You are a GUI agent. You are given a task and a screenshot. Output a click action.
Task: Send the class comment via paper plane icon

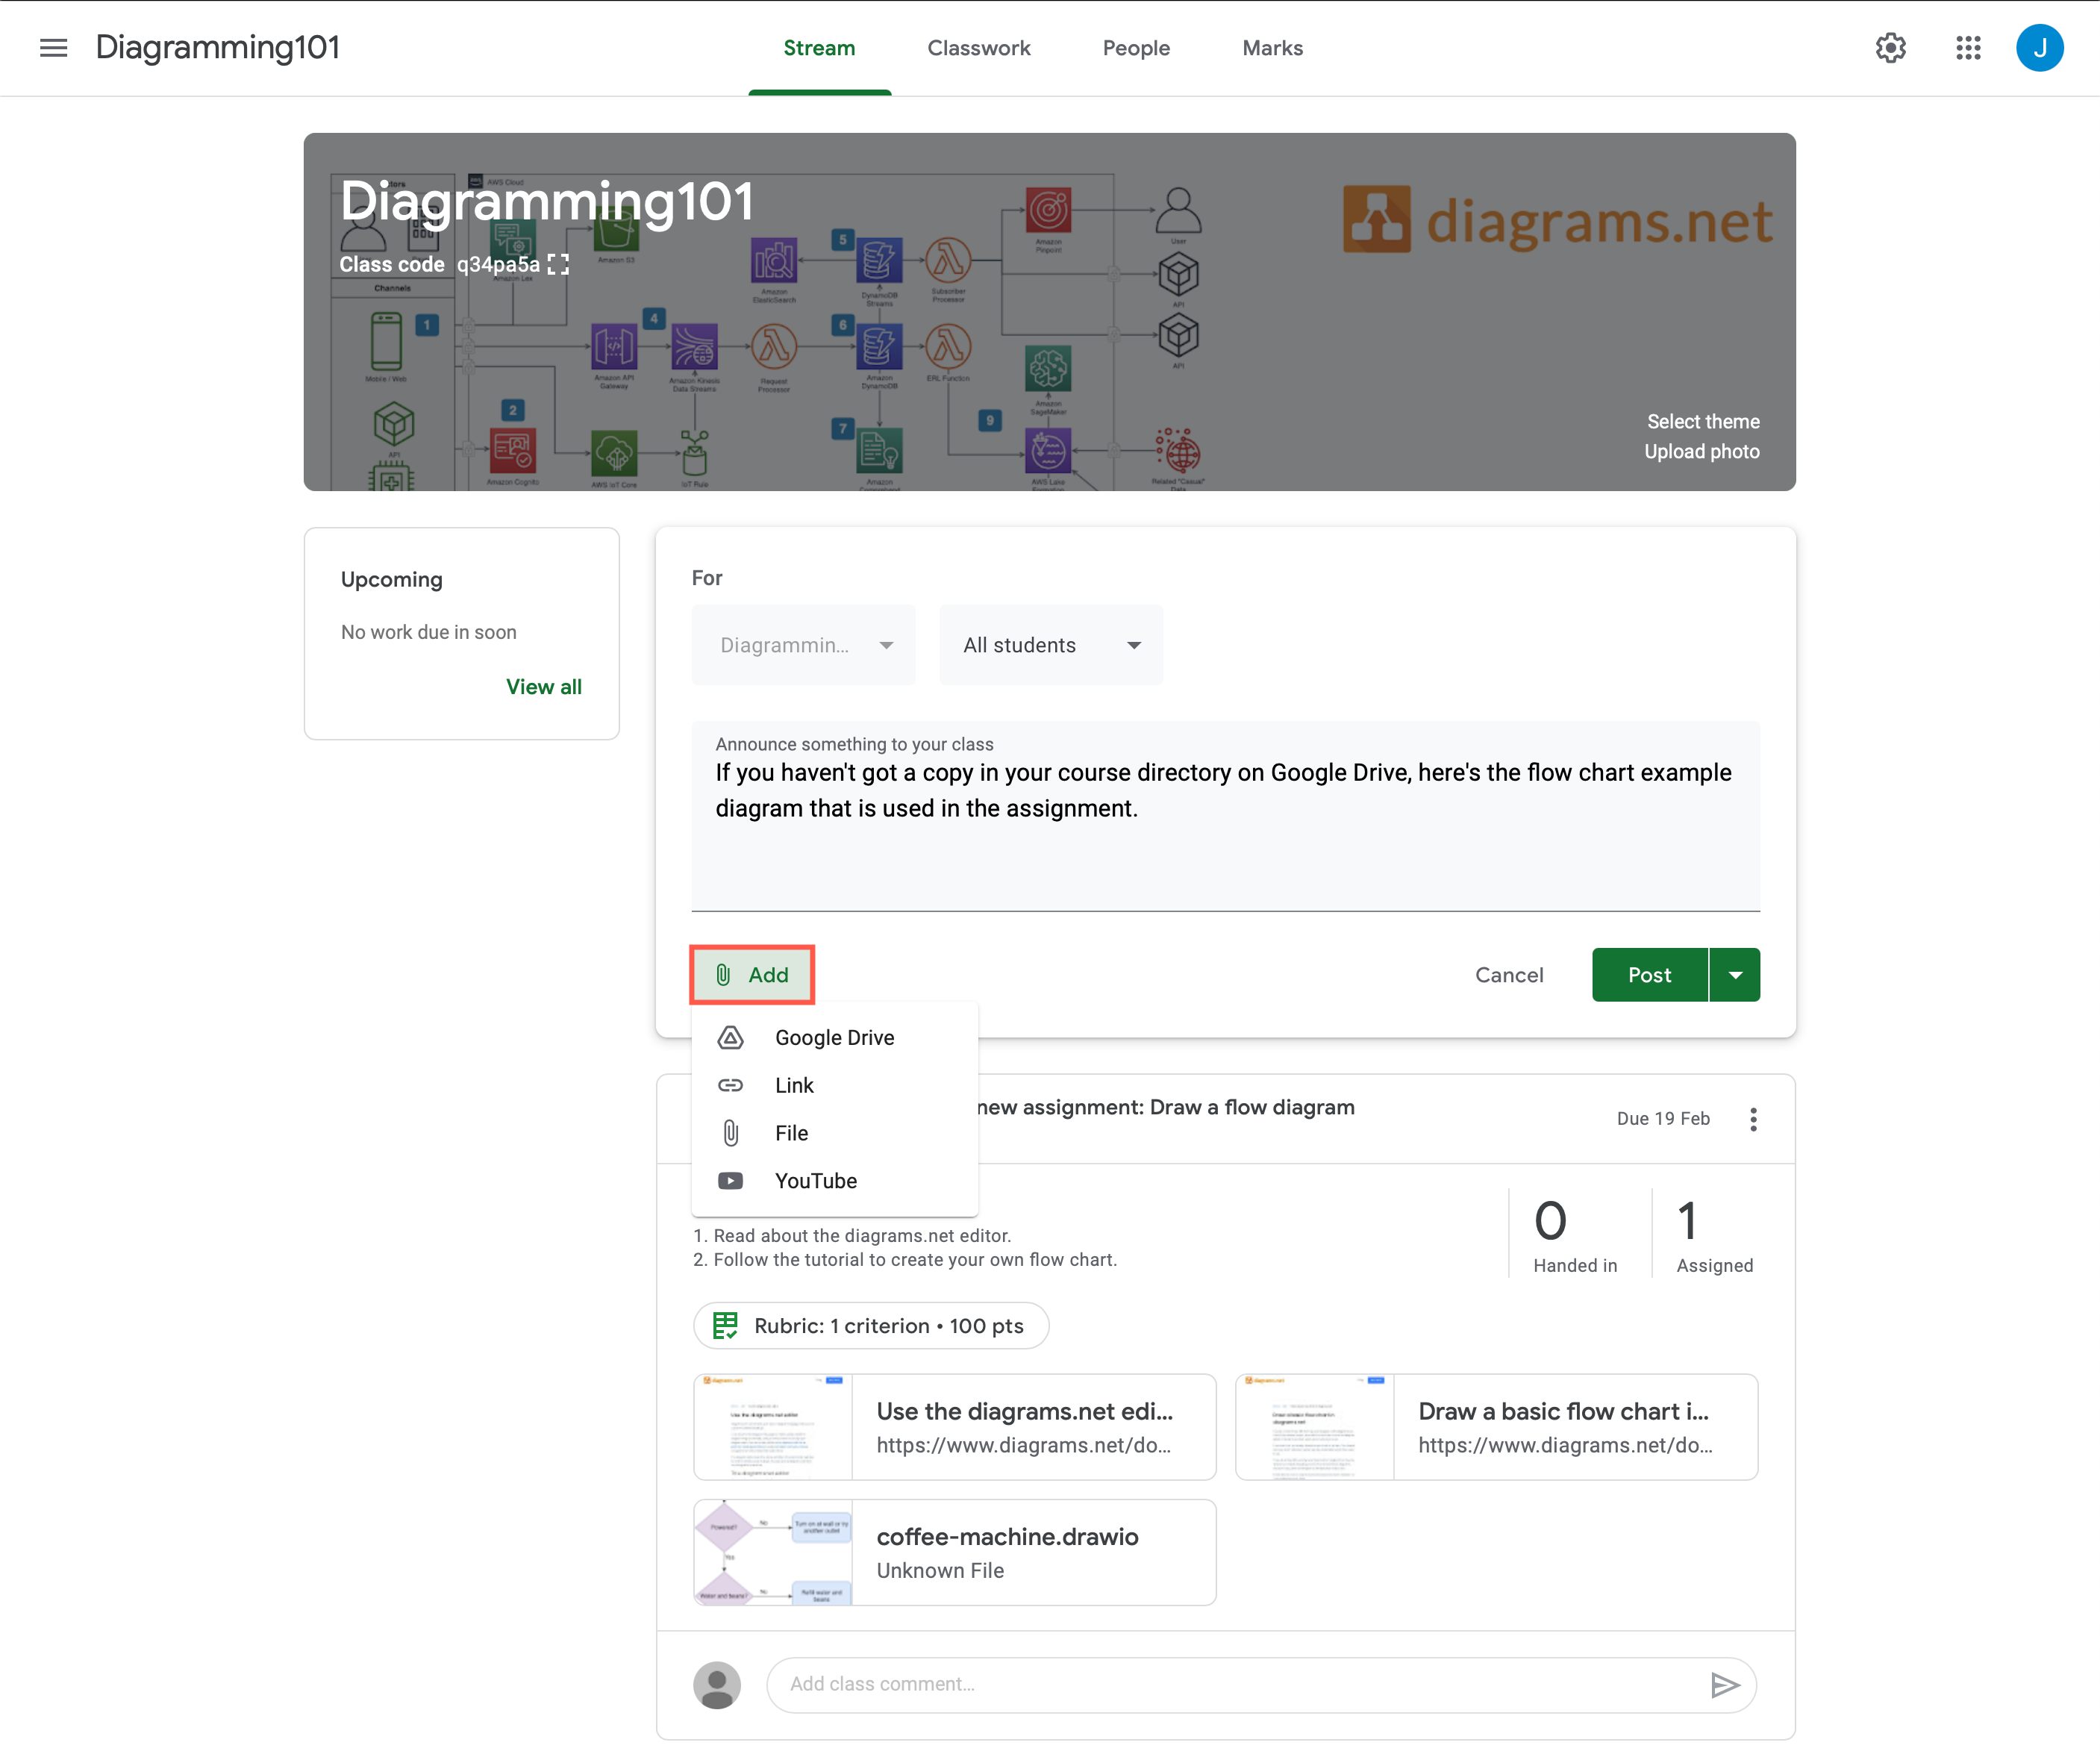click(x=1726, y=1684)
